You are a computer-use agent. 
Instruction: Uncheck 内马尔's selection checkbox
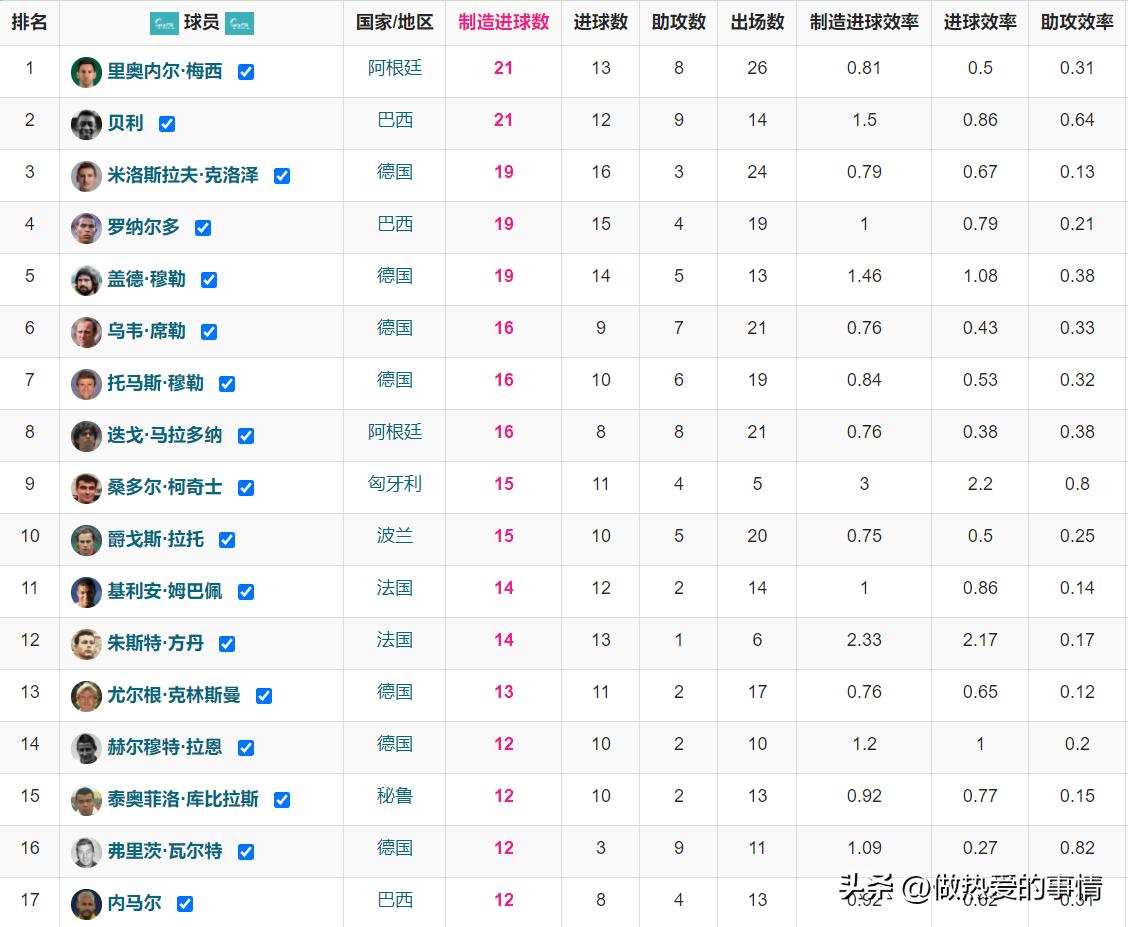click(x=186, y=903)
